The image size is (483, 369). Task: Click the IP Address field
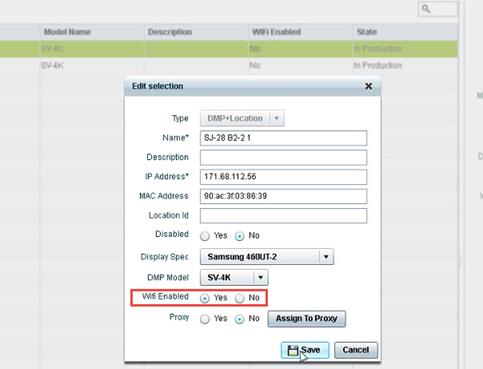(x=283, y=177)
